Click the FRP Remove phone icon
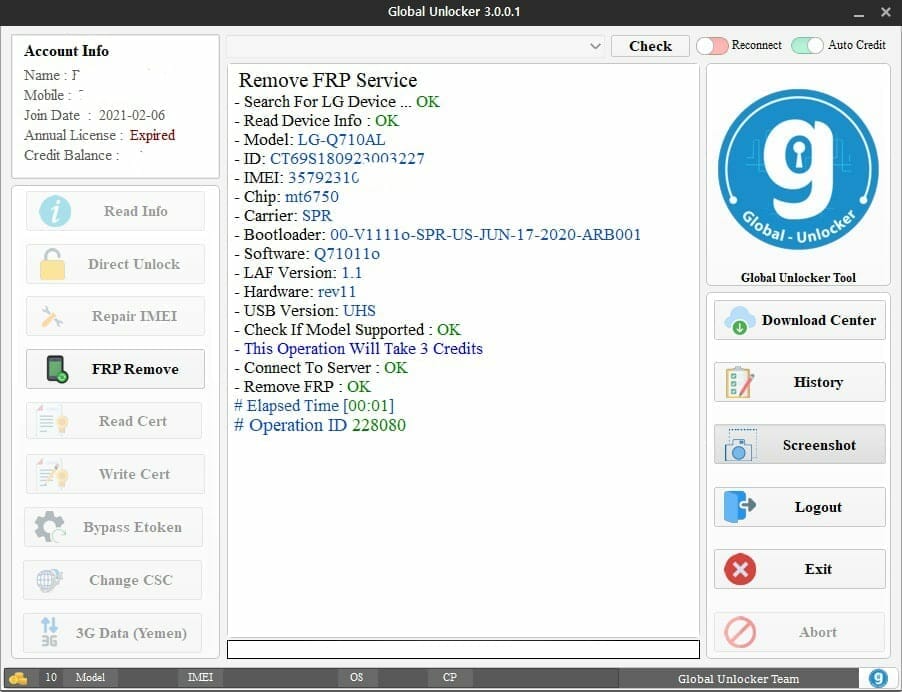 coord(56,369)
